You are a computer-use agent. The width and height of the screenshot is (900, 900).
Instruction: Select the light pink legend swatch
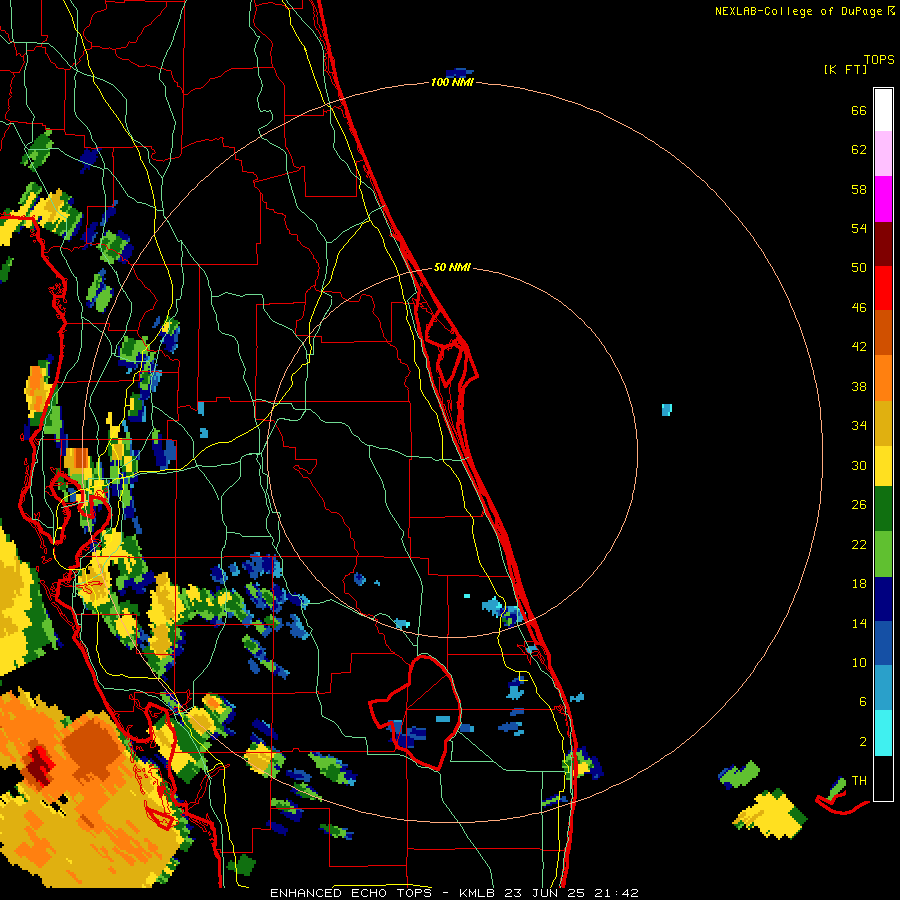[x=883, y=153]
